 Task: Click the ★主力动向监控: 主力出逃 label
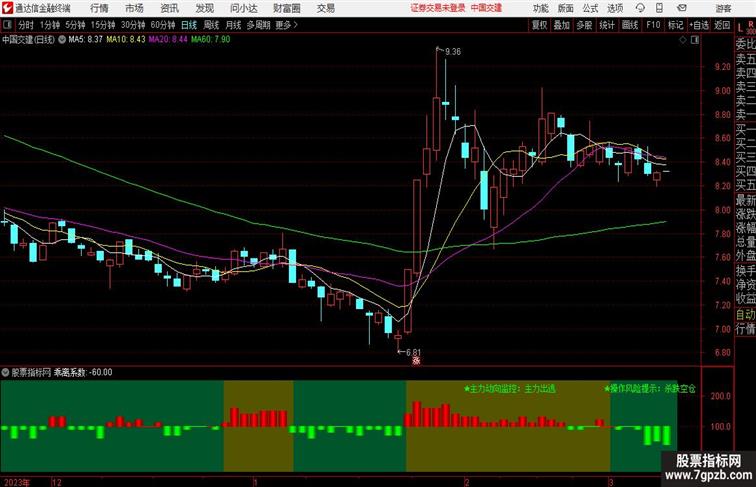click(509, 389)
